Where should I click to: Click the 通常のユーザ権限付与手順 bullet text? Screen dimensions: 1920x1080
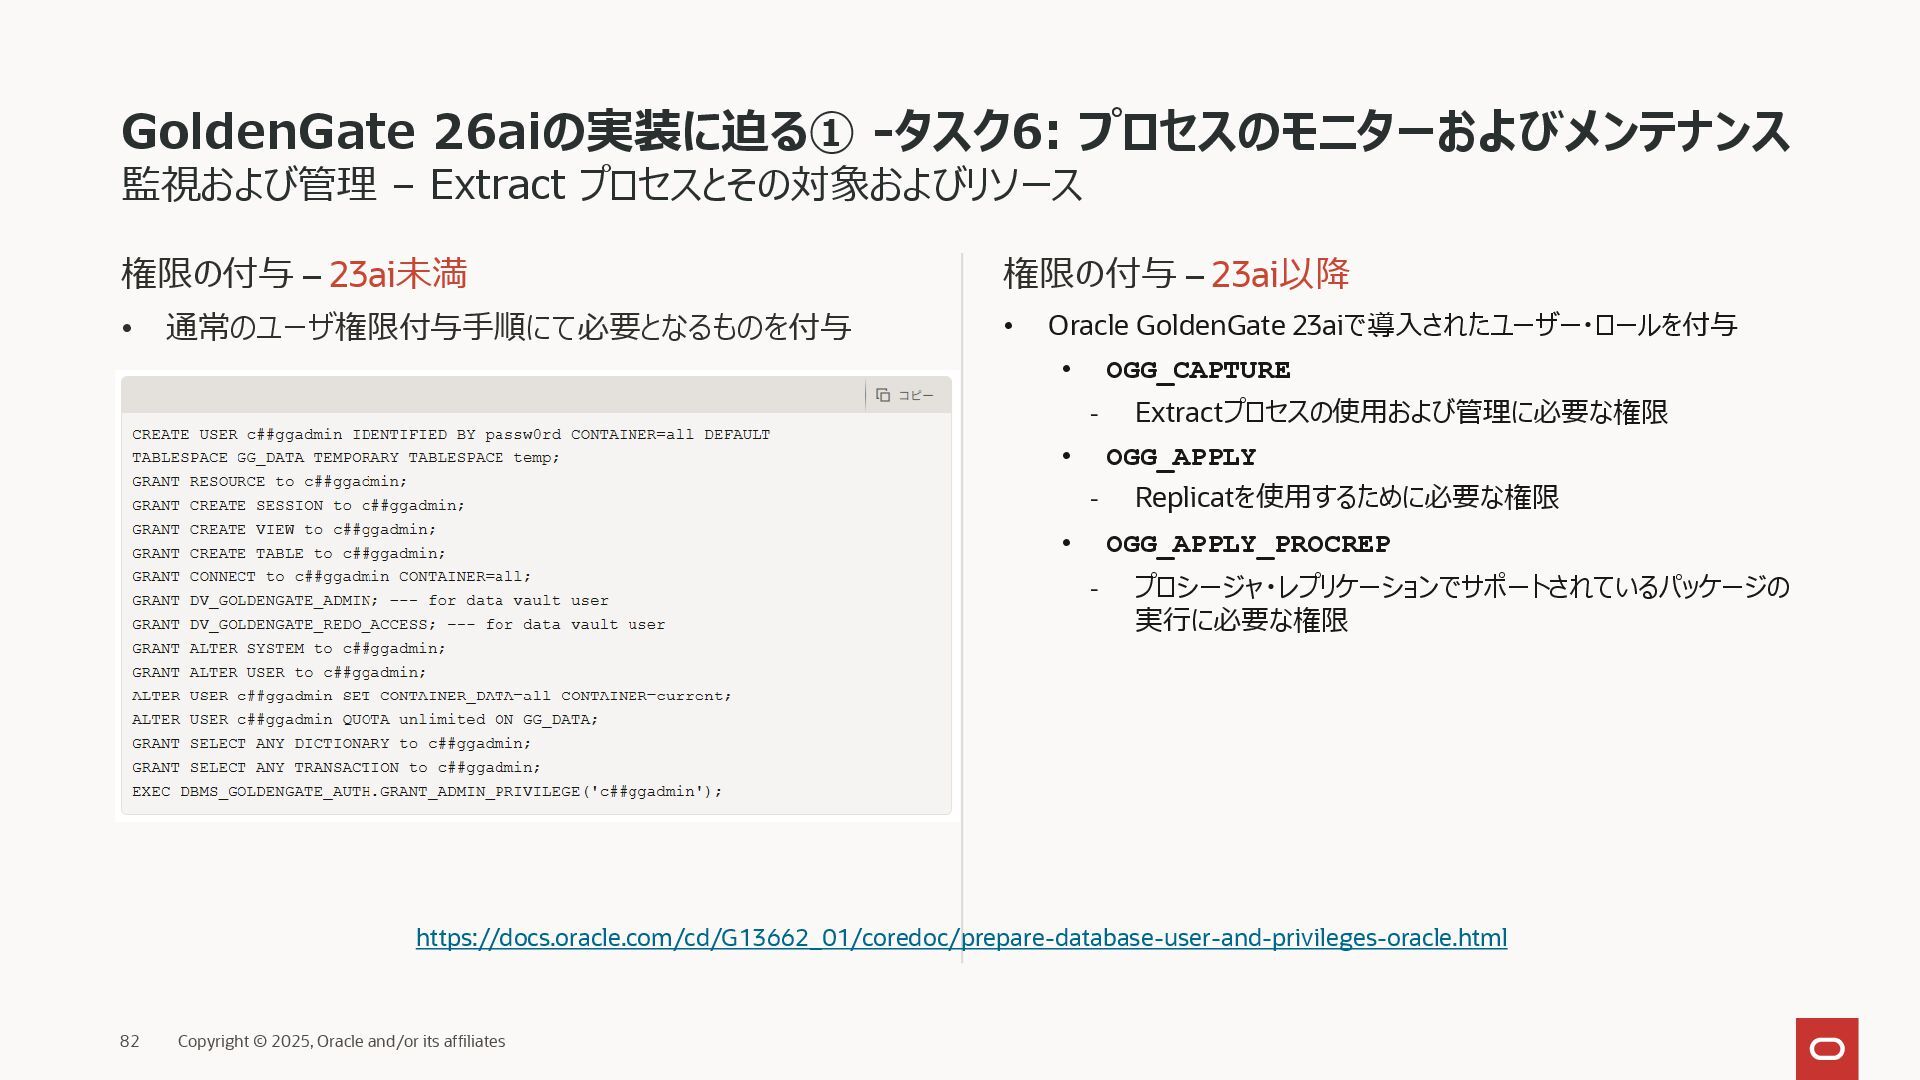click(508, 327)
